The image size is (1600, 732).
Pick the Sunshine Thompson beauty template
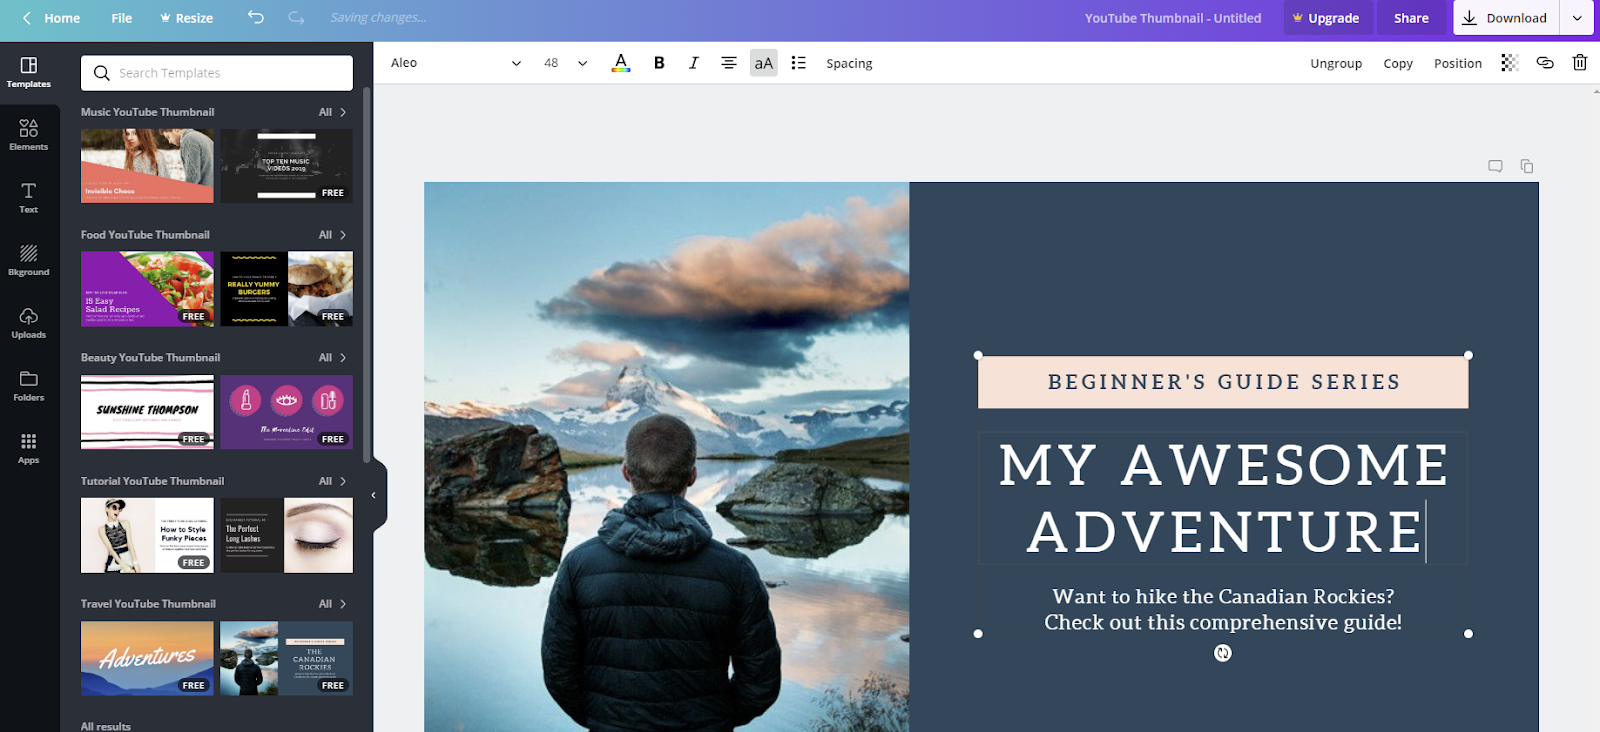click(147, 412)
